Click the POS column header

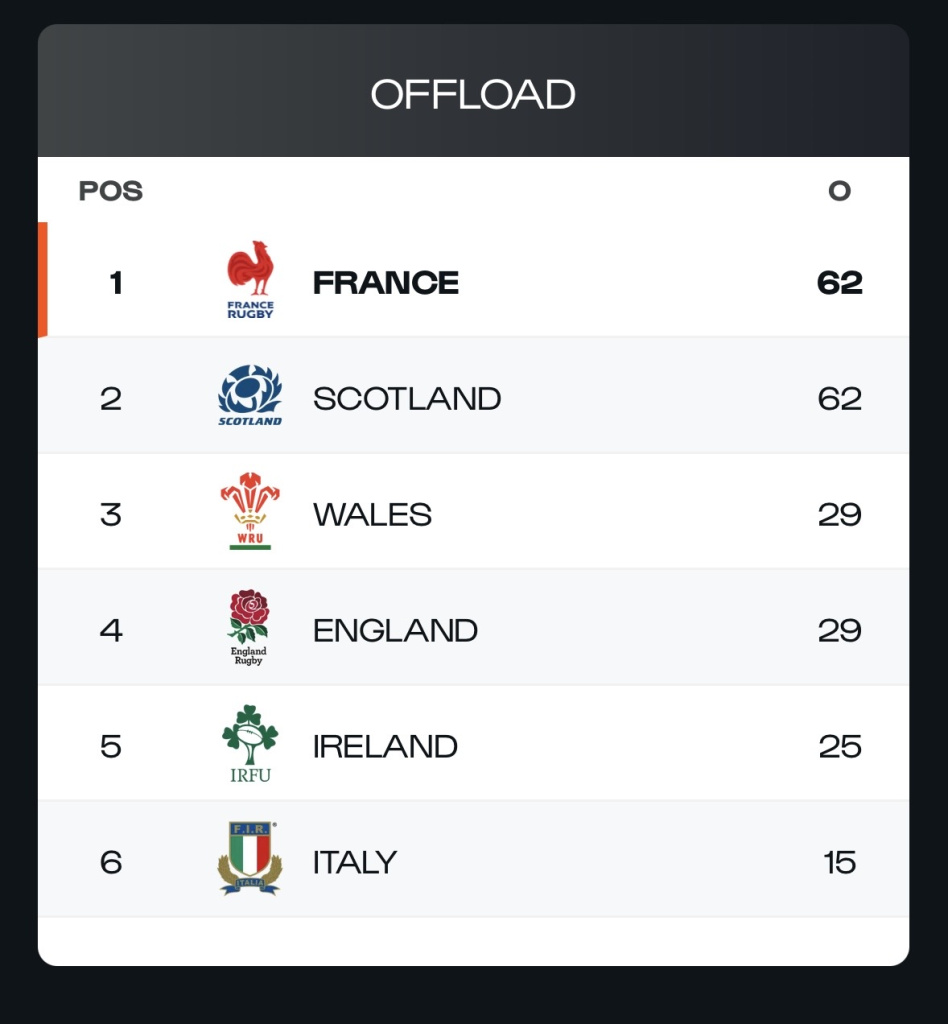pyautogui.click(x=111, y=191)
